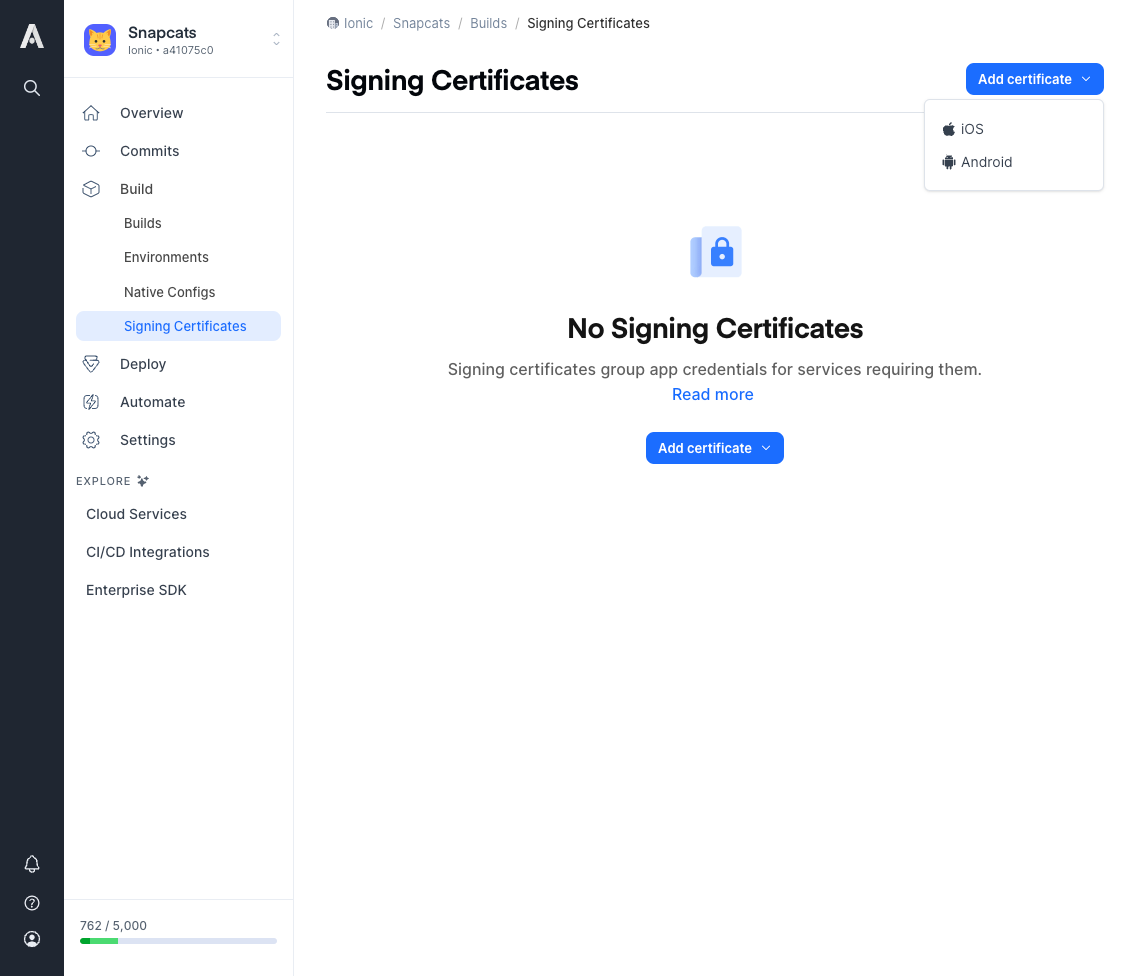This screenshot has height=976, width=1136.
Task: Open notifications bell icon
Action: 32,864
